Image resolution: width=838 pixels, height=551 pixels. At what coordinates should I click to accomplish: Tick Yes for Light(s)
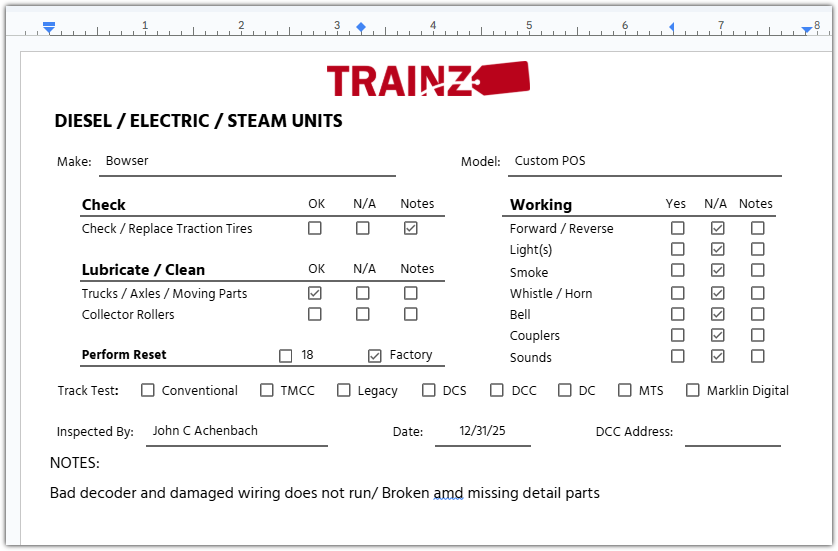coord(678,249)
